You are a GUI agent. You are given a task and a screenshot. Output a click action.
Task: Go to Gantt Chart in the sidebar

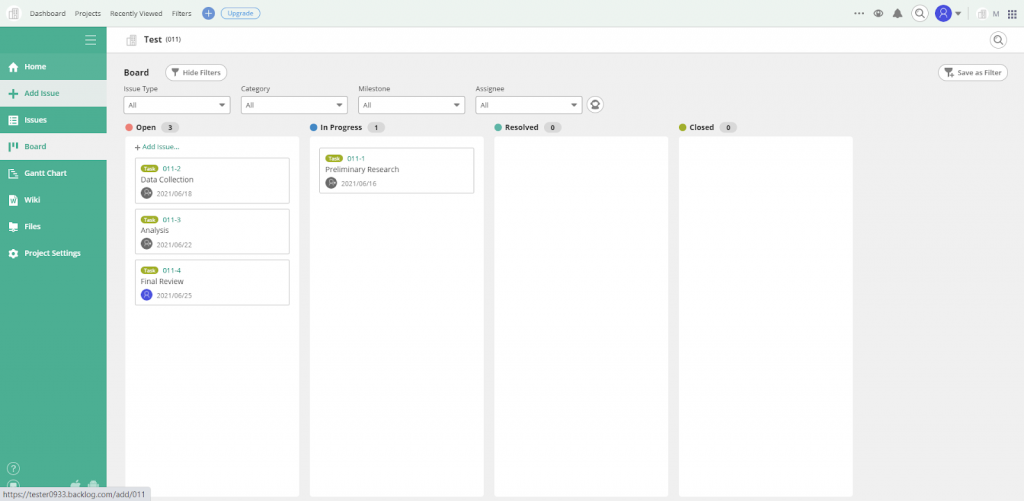click(45, 173)
